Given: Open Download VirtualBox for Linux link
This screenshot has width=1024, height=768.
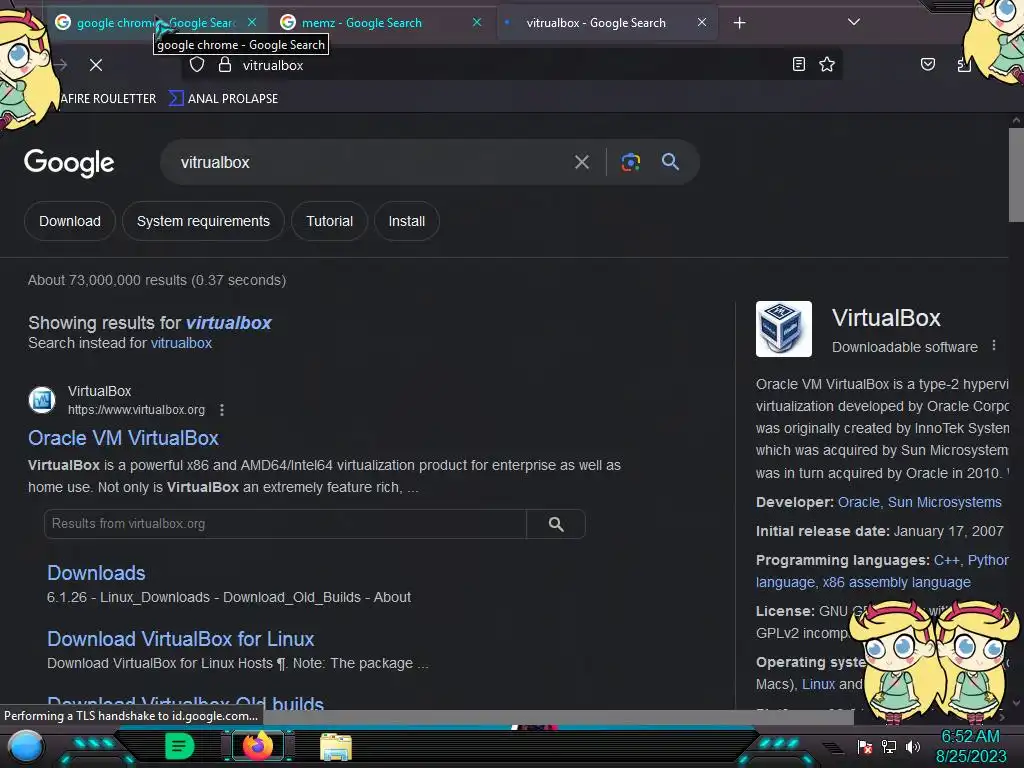Looking at the screenshot, I should click(180, 639).
